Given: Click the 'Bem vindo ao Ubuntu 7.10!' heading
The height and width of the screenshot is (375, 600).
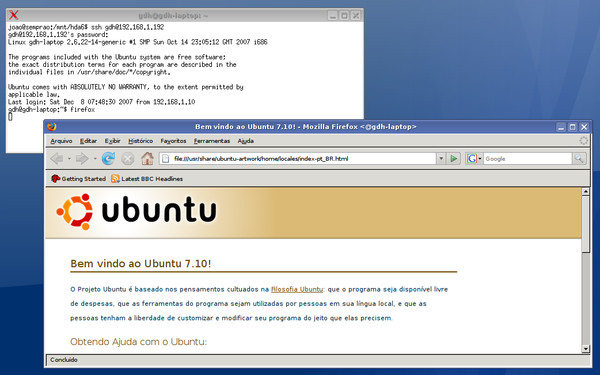Looking at the screenshot, I should (x=141, y=264).
